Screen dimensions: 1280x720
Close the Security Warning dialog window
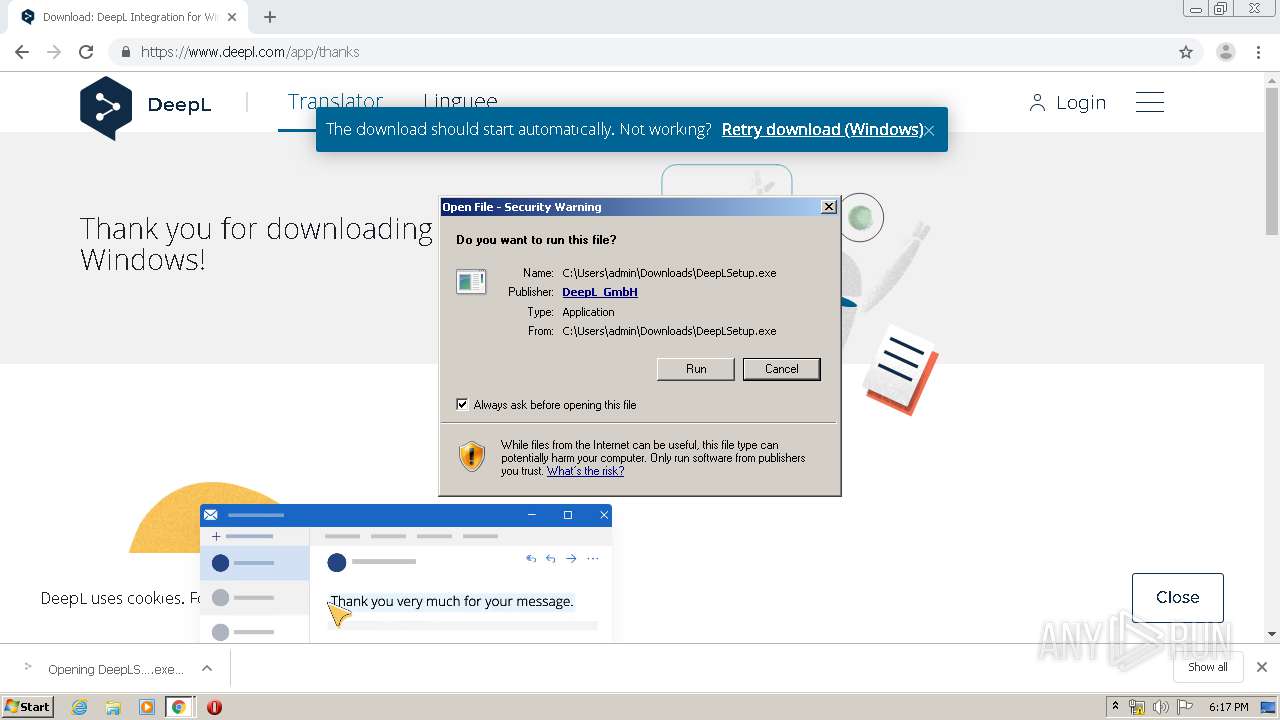(x=828, y=207)
